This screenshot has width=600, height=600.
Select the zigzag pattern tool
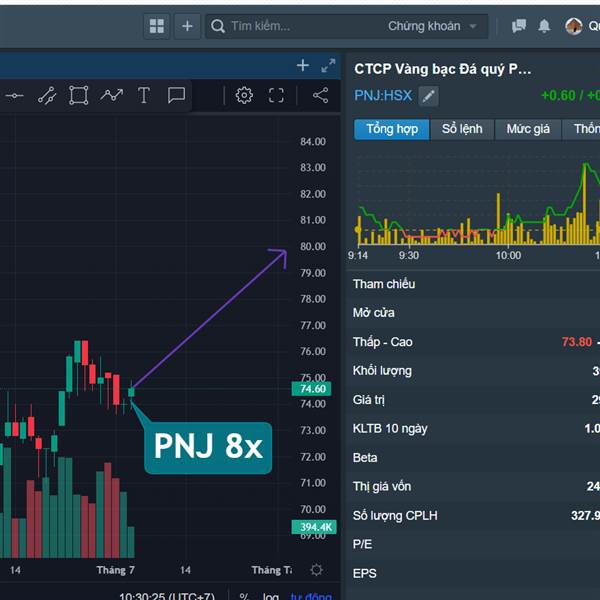coord(111,95)
